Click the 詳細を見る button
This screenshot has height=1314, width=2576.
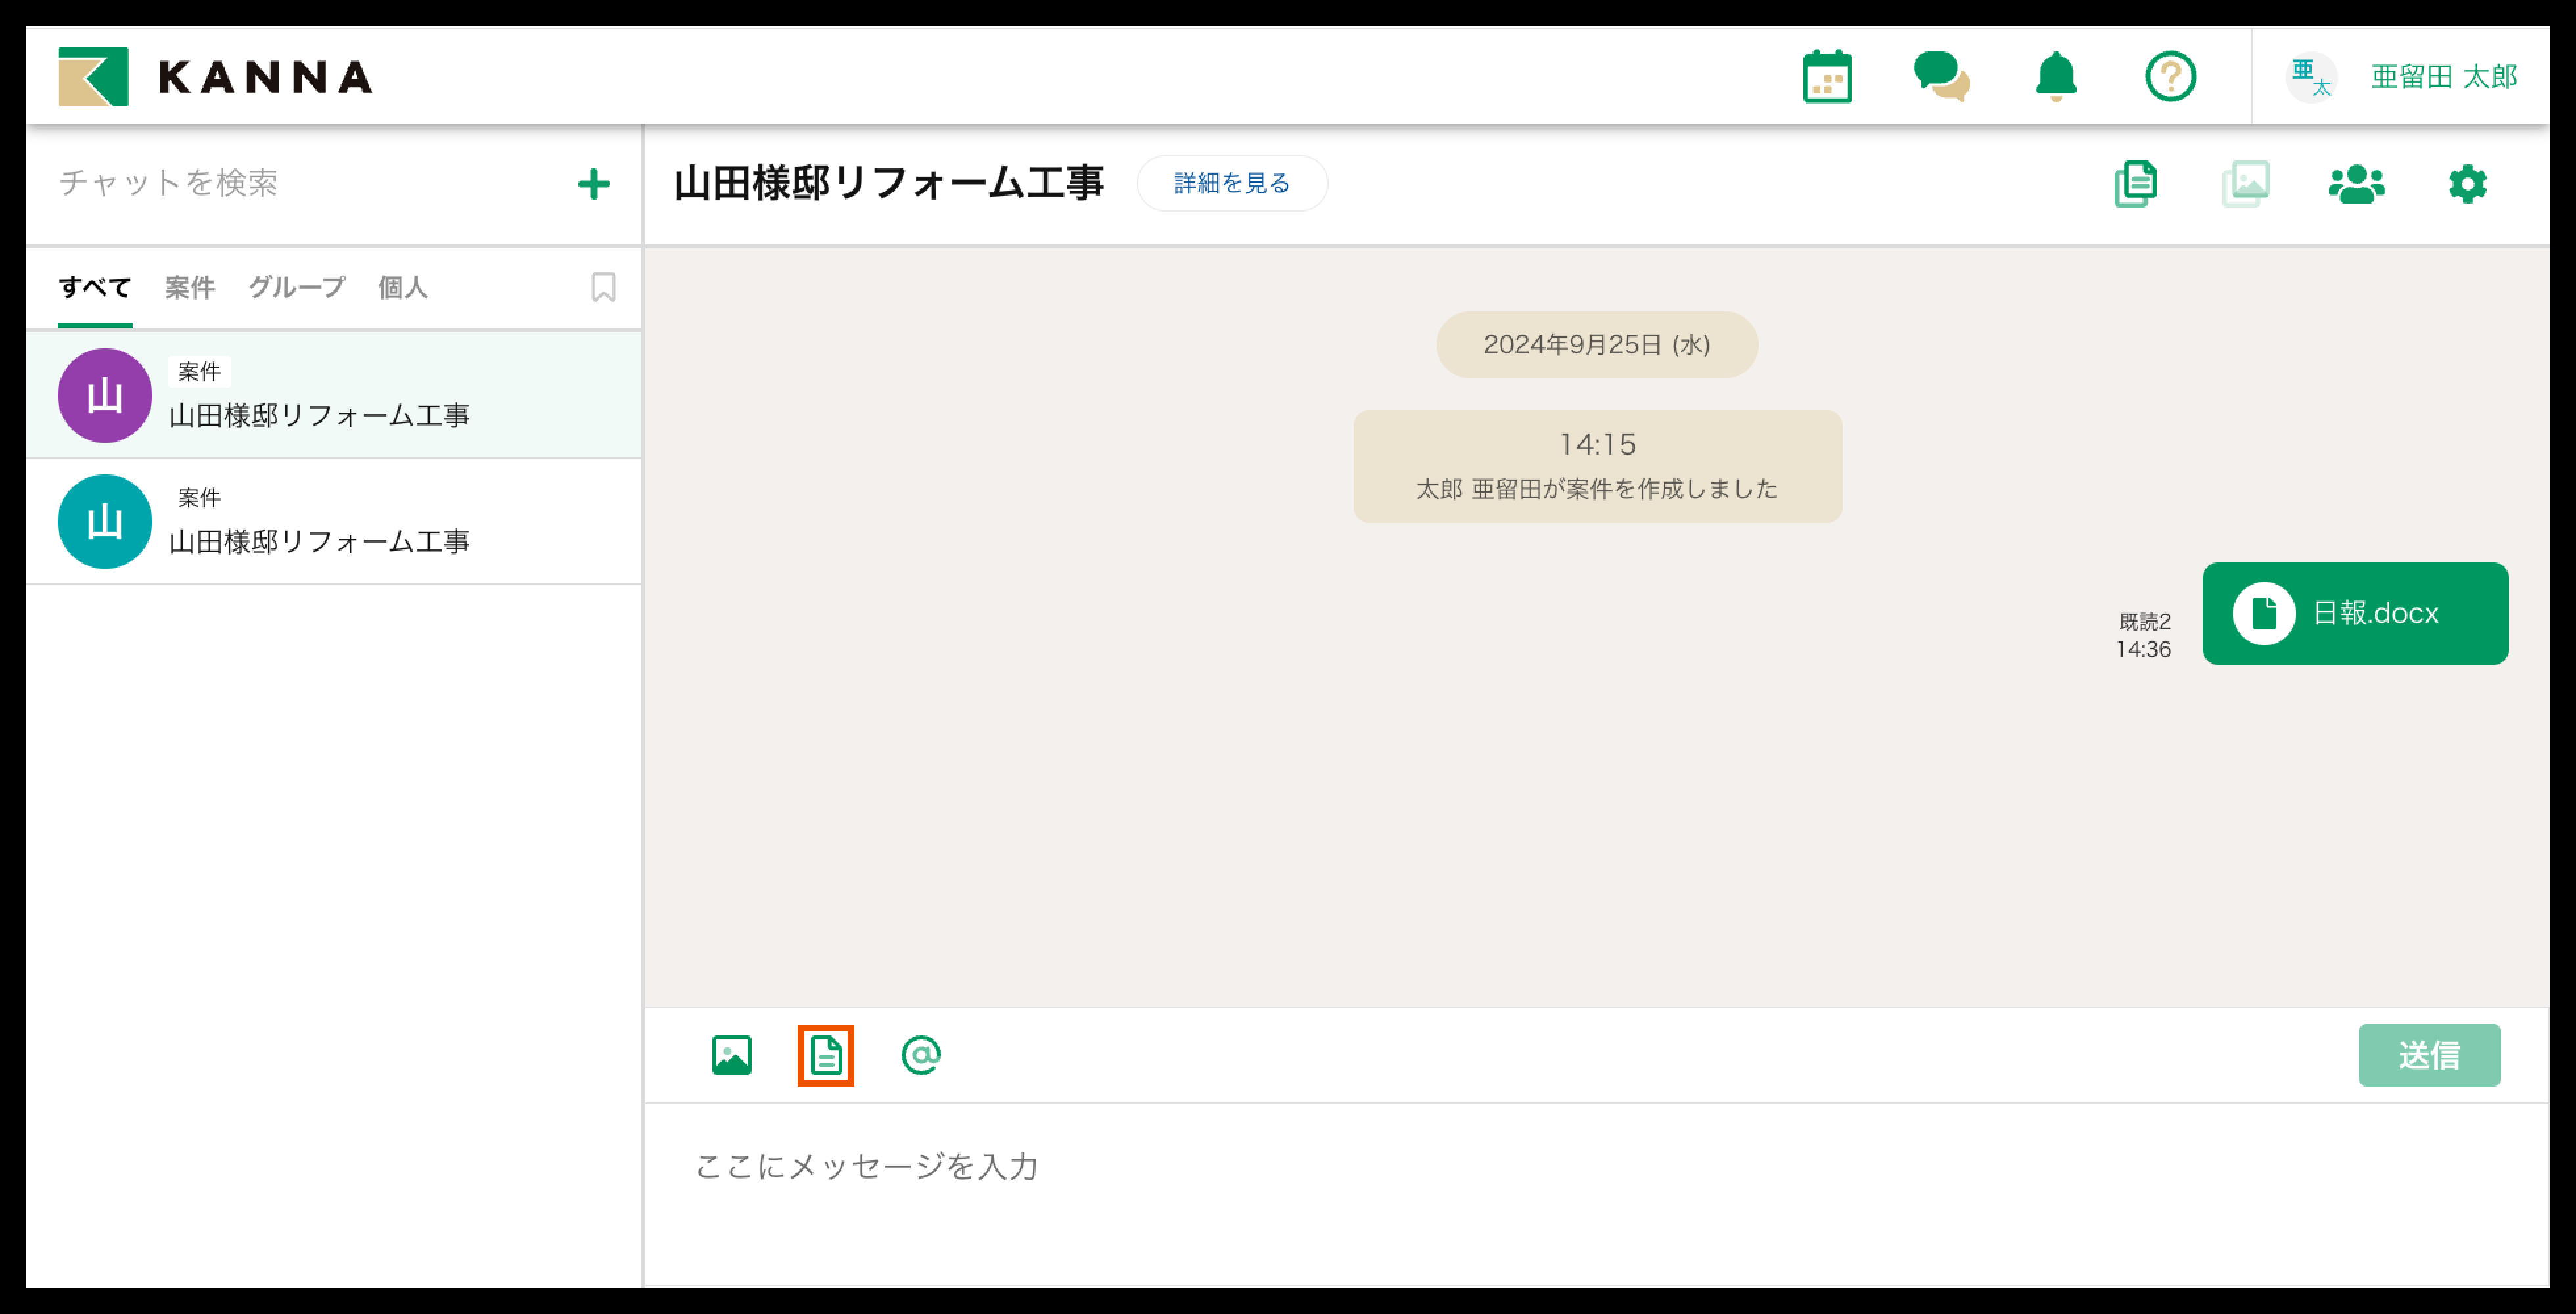click(1231, 183)
